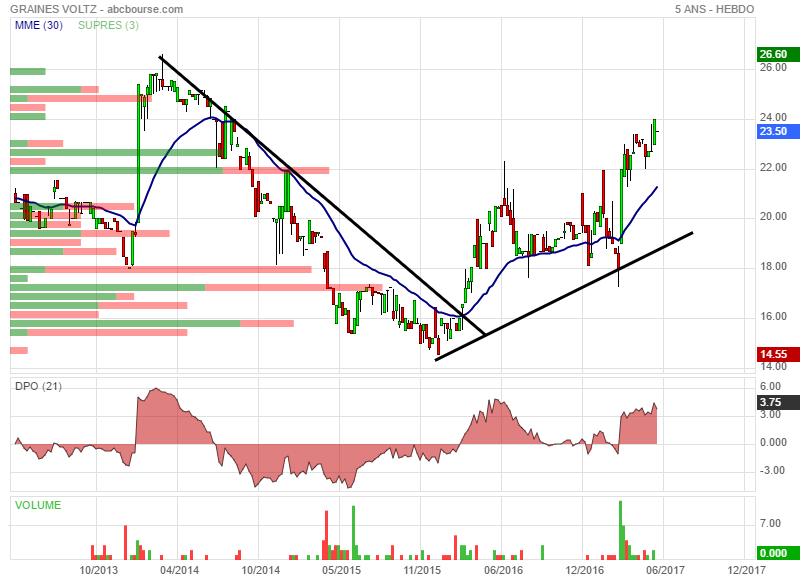
Task: Click the green 26.60 price tag
Action: coord(778,54)
